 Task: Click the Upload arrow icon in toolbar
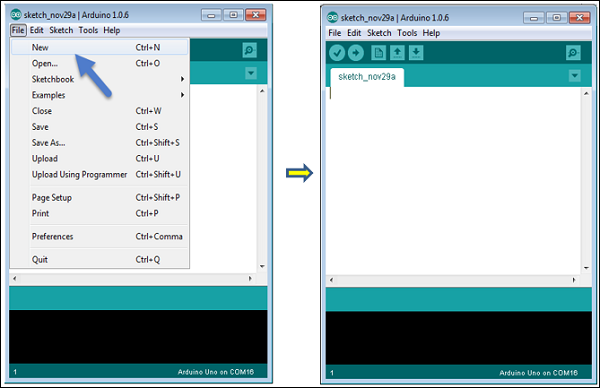click(355, 53)
